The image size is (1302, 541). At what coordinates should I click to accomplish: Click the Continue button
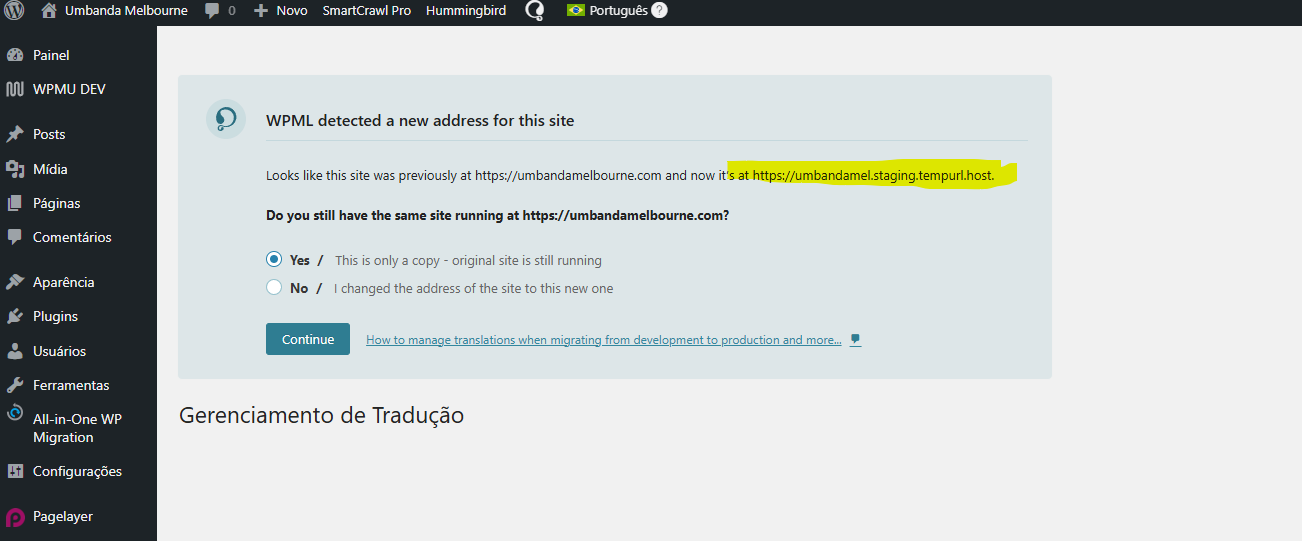(308, 339)
